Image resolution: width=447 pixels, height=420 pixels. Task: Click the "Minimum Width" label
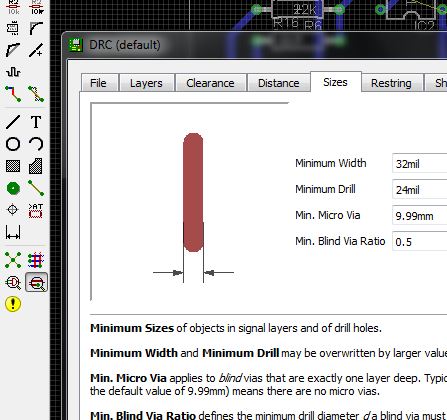[x=331, y=163]
